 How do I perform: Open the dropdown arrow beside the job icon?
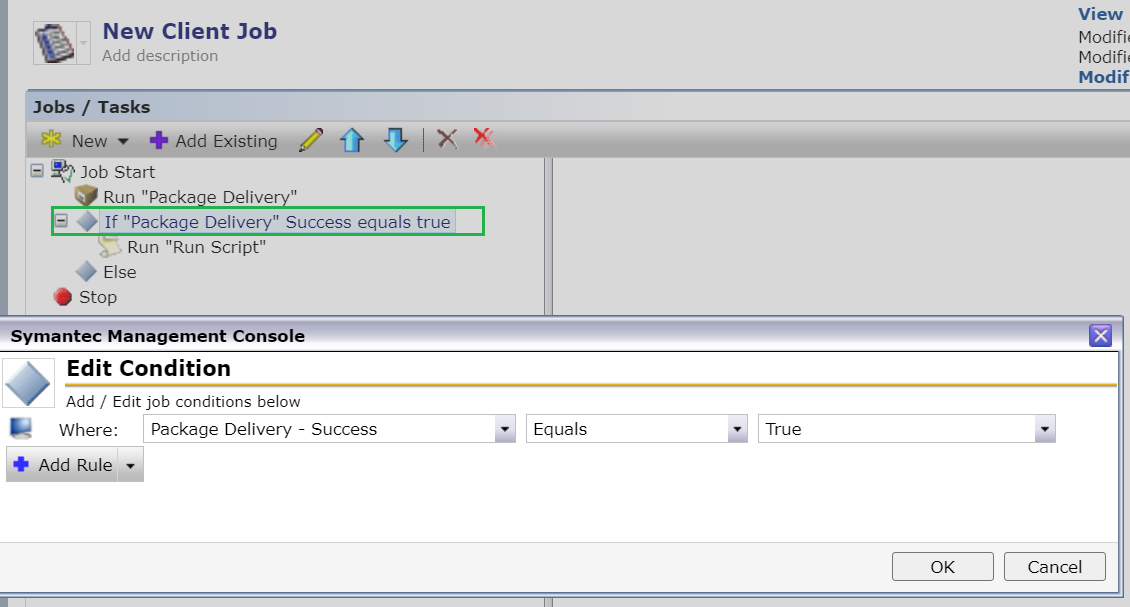point(84,43)
